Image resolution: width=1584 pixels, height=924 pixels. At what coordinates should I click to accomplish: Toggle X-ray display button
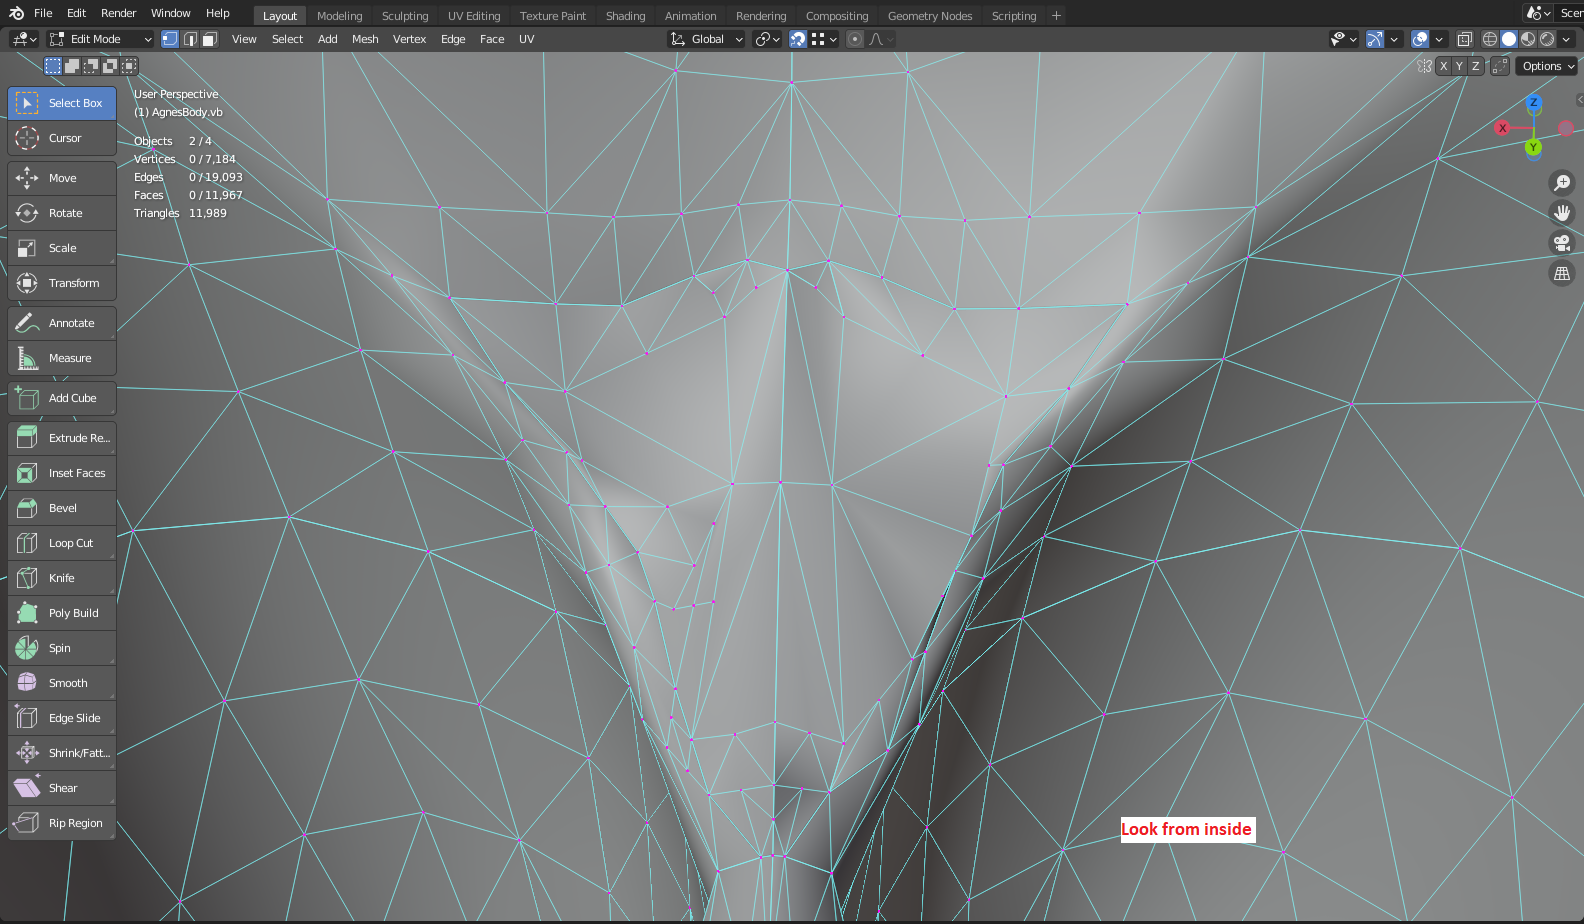(x=1464, y=39)
